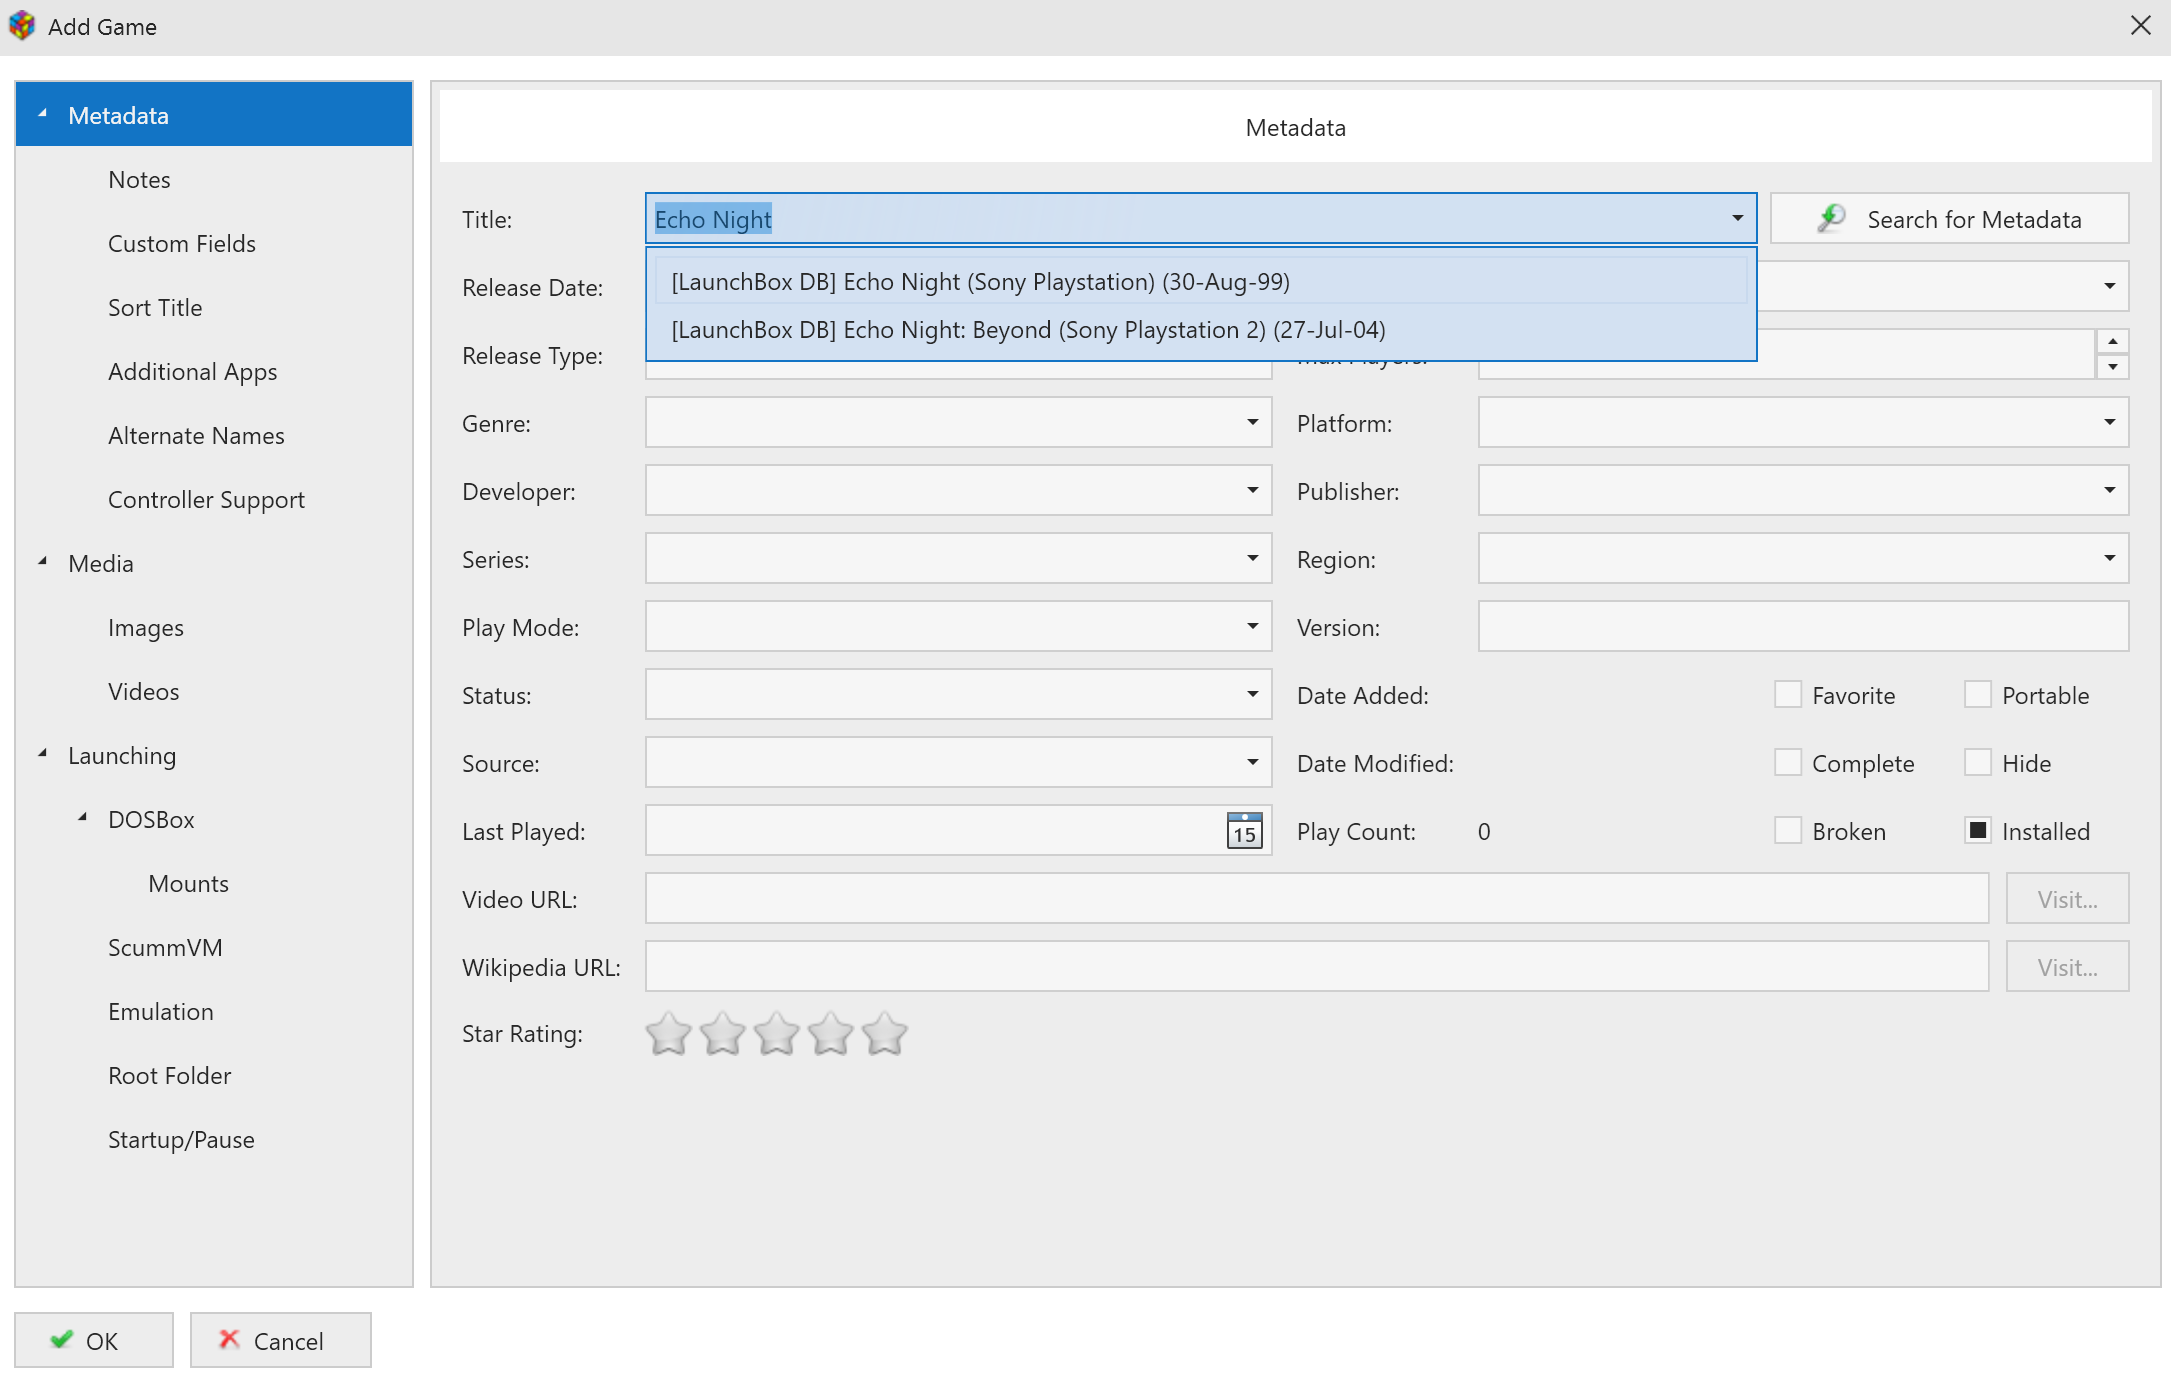Open the Root Folder page

(170, 1075)
